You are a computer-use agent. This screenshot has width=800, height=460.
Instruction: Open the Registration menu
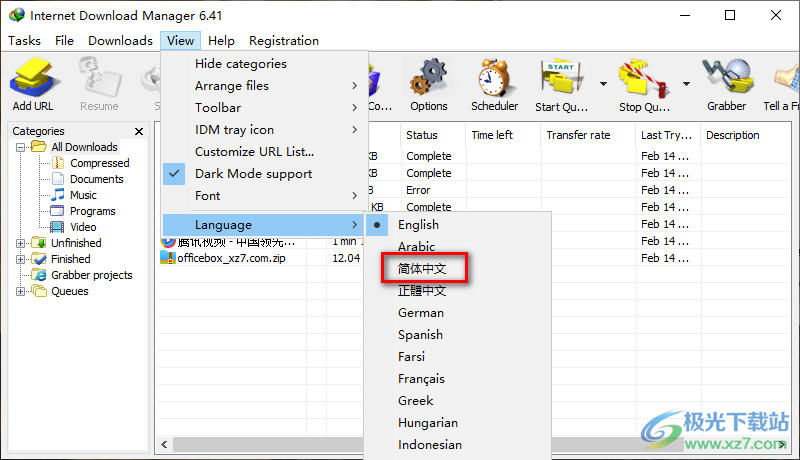(x=284, y=41)
